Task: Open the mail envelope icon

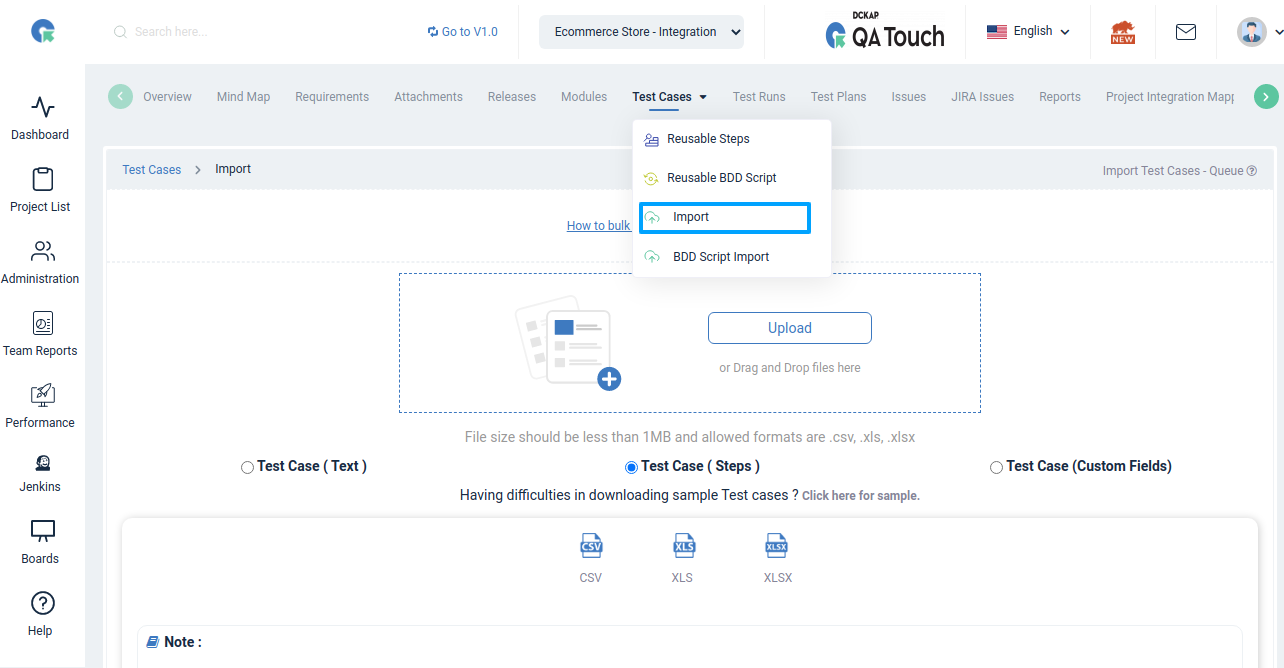Action: (1186, 32)
